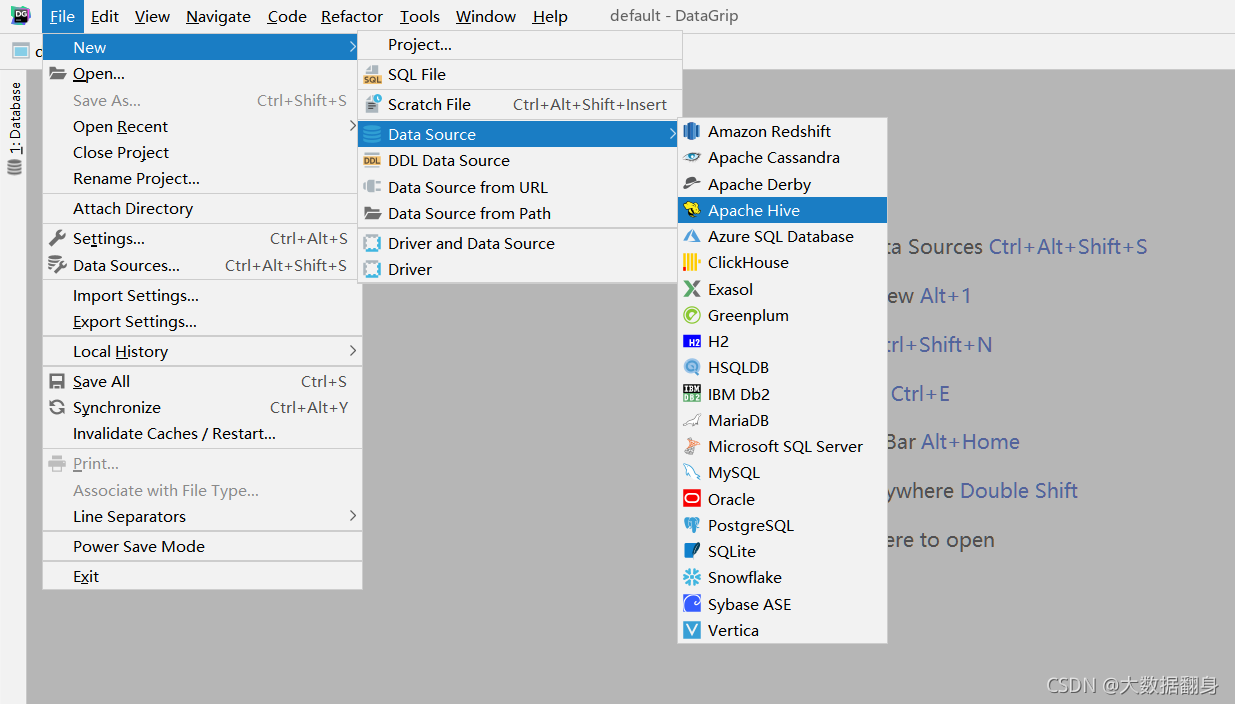1235x704 pixels.
Task: Open the Code menu
Action: (287, 16)
